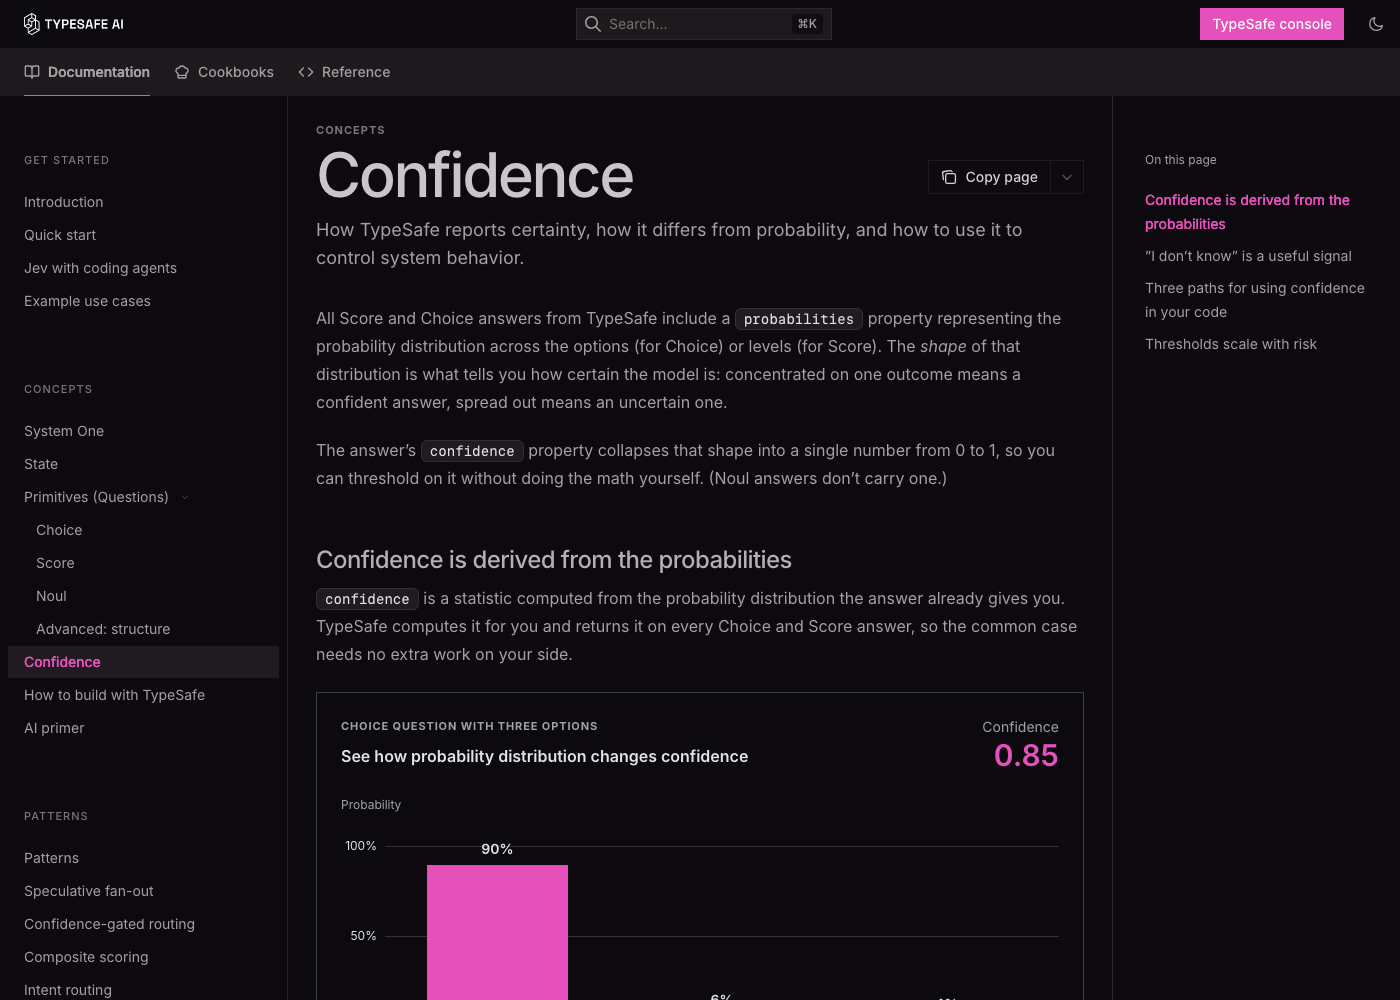The height and width of the screenshot is (1000, 1400).
Task: Open the Cookbooks tab
Action: [224, 72]
